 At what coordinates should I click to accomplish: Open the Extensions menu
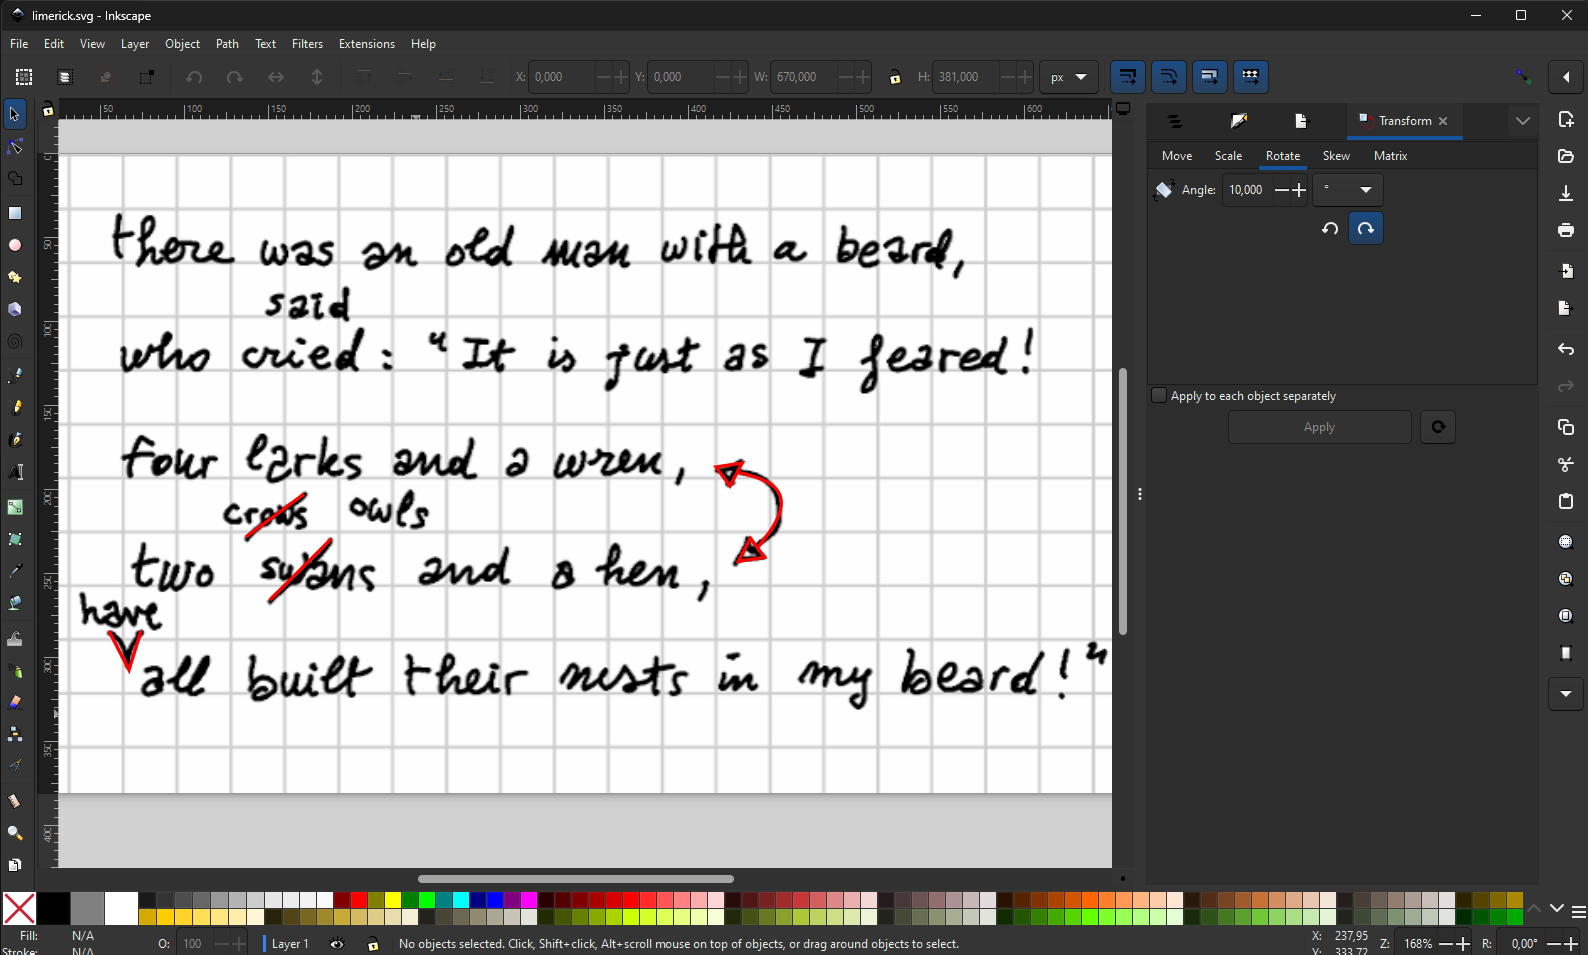[x=366, y=44]
